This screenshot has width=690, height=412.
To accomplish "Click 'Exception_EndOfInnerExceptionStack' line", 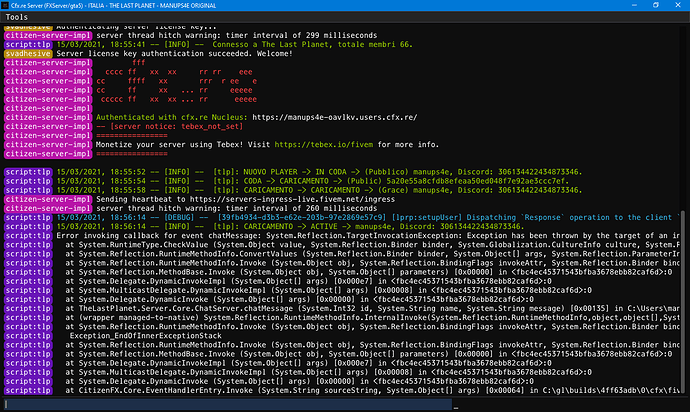I will [145, 336].
